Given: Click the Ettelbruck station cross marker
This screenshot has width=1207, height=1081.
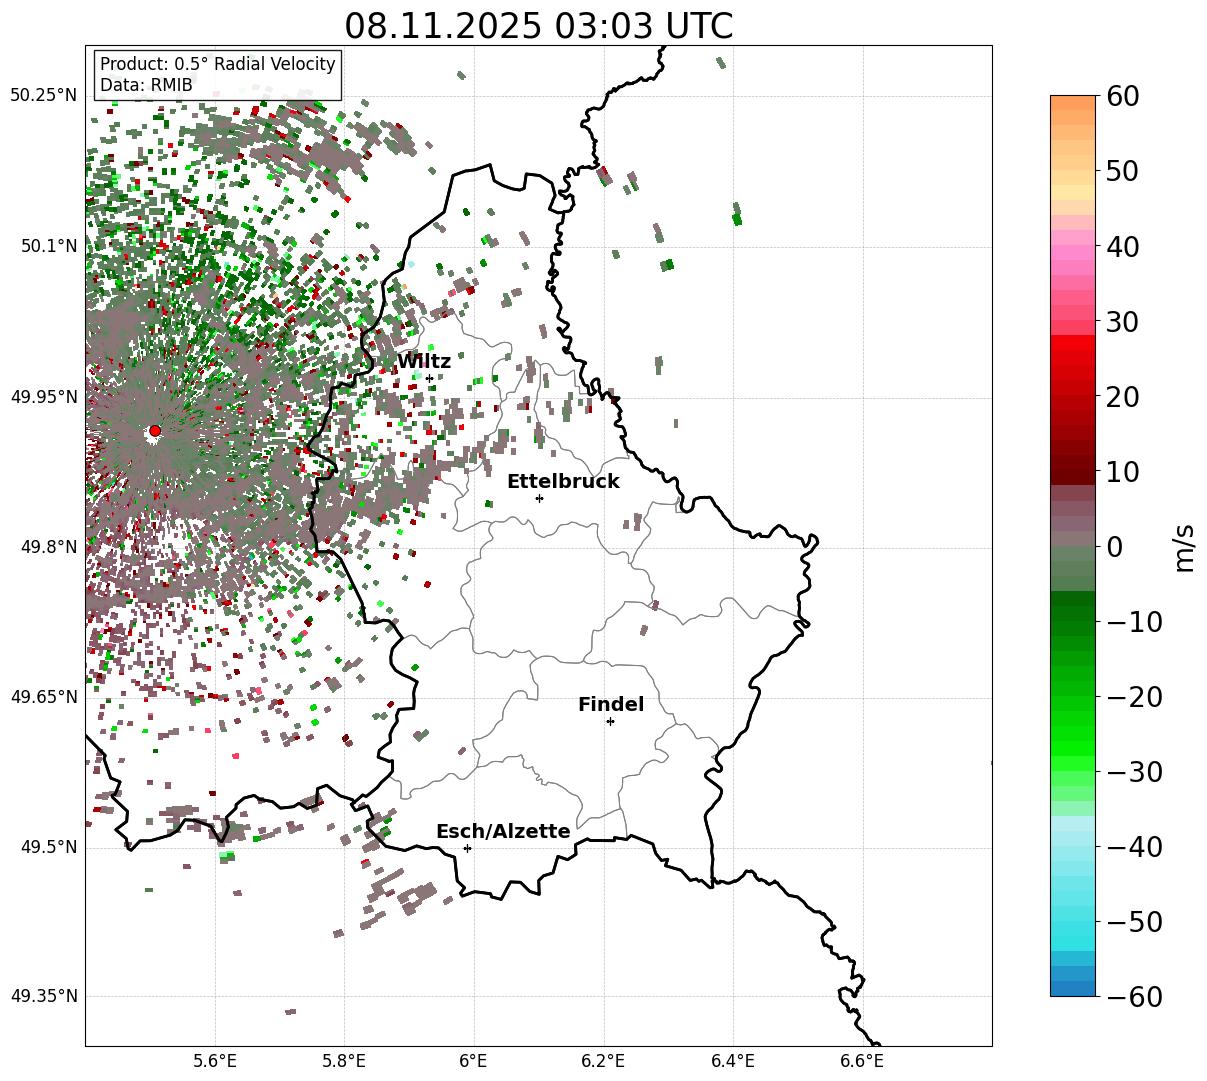Looking at the screenshot, I should click(x=539, y=498).
